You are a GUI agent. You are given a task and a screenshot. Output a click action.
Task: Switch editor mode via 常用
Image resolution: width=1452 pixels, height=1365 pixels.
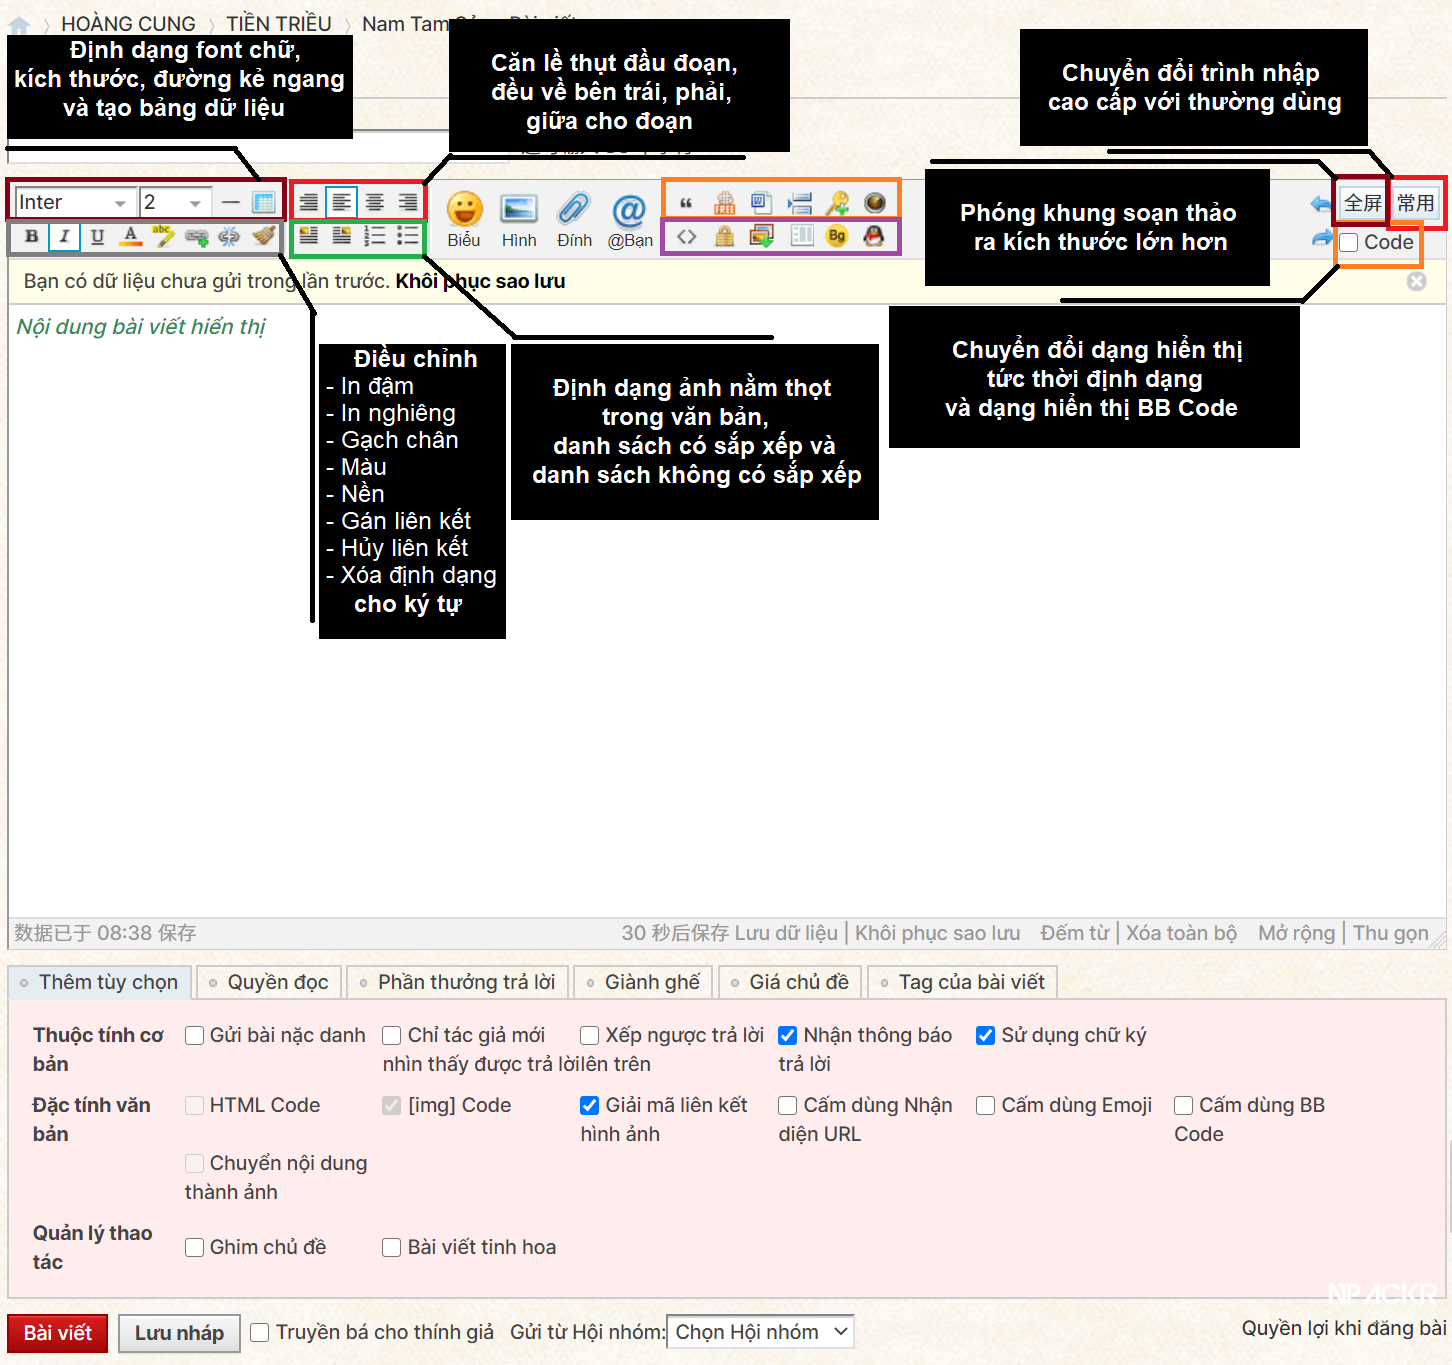[x=1416, y=203]
